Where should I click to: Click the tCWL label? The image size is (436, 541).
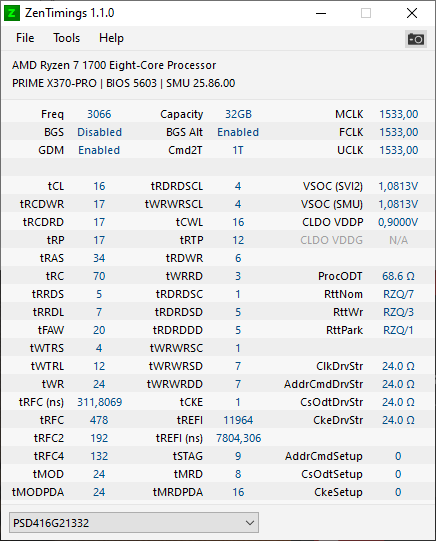coord(189,222)
